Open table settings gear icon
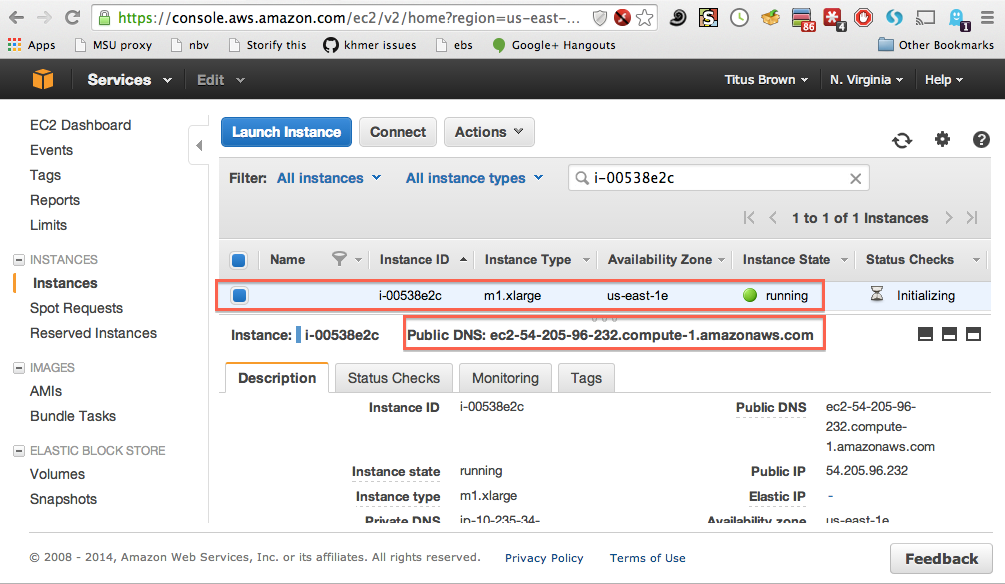The width and height of the screenshot is (1005, 584). [942, 139]
